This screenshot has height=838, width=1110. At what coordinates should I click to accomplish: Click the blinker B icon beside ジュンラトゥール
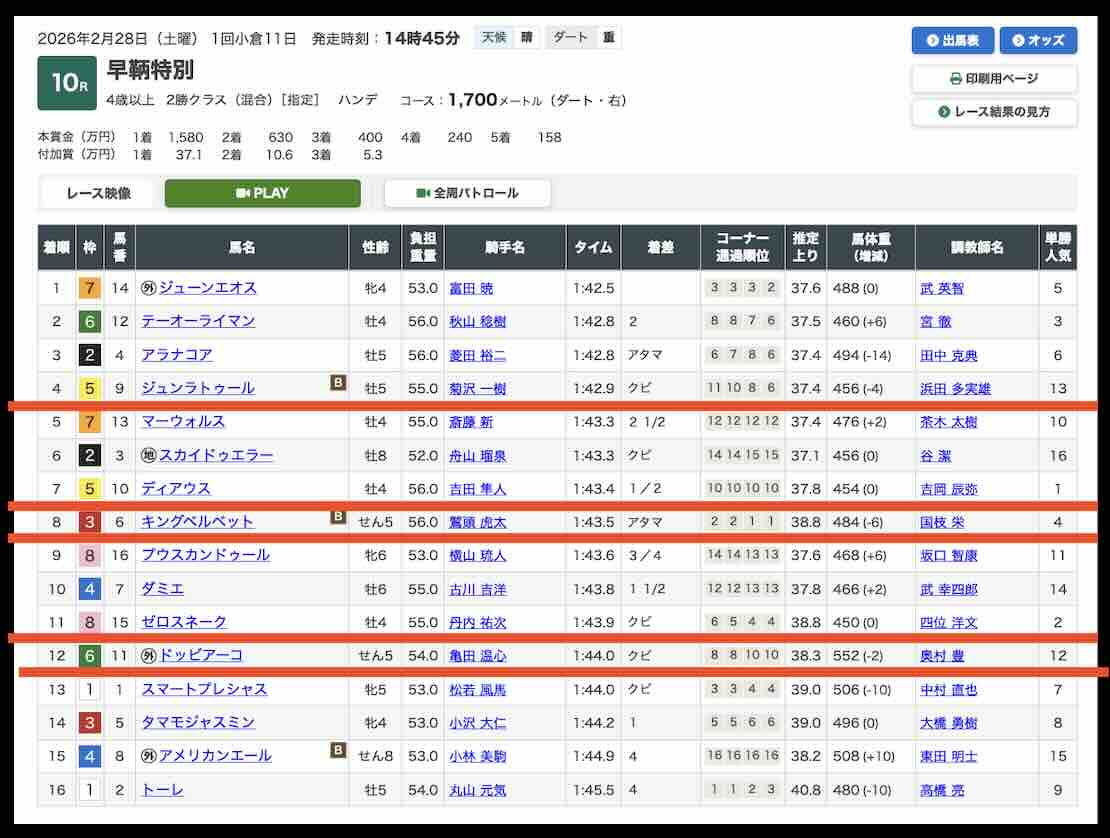tap(338, 382)
